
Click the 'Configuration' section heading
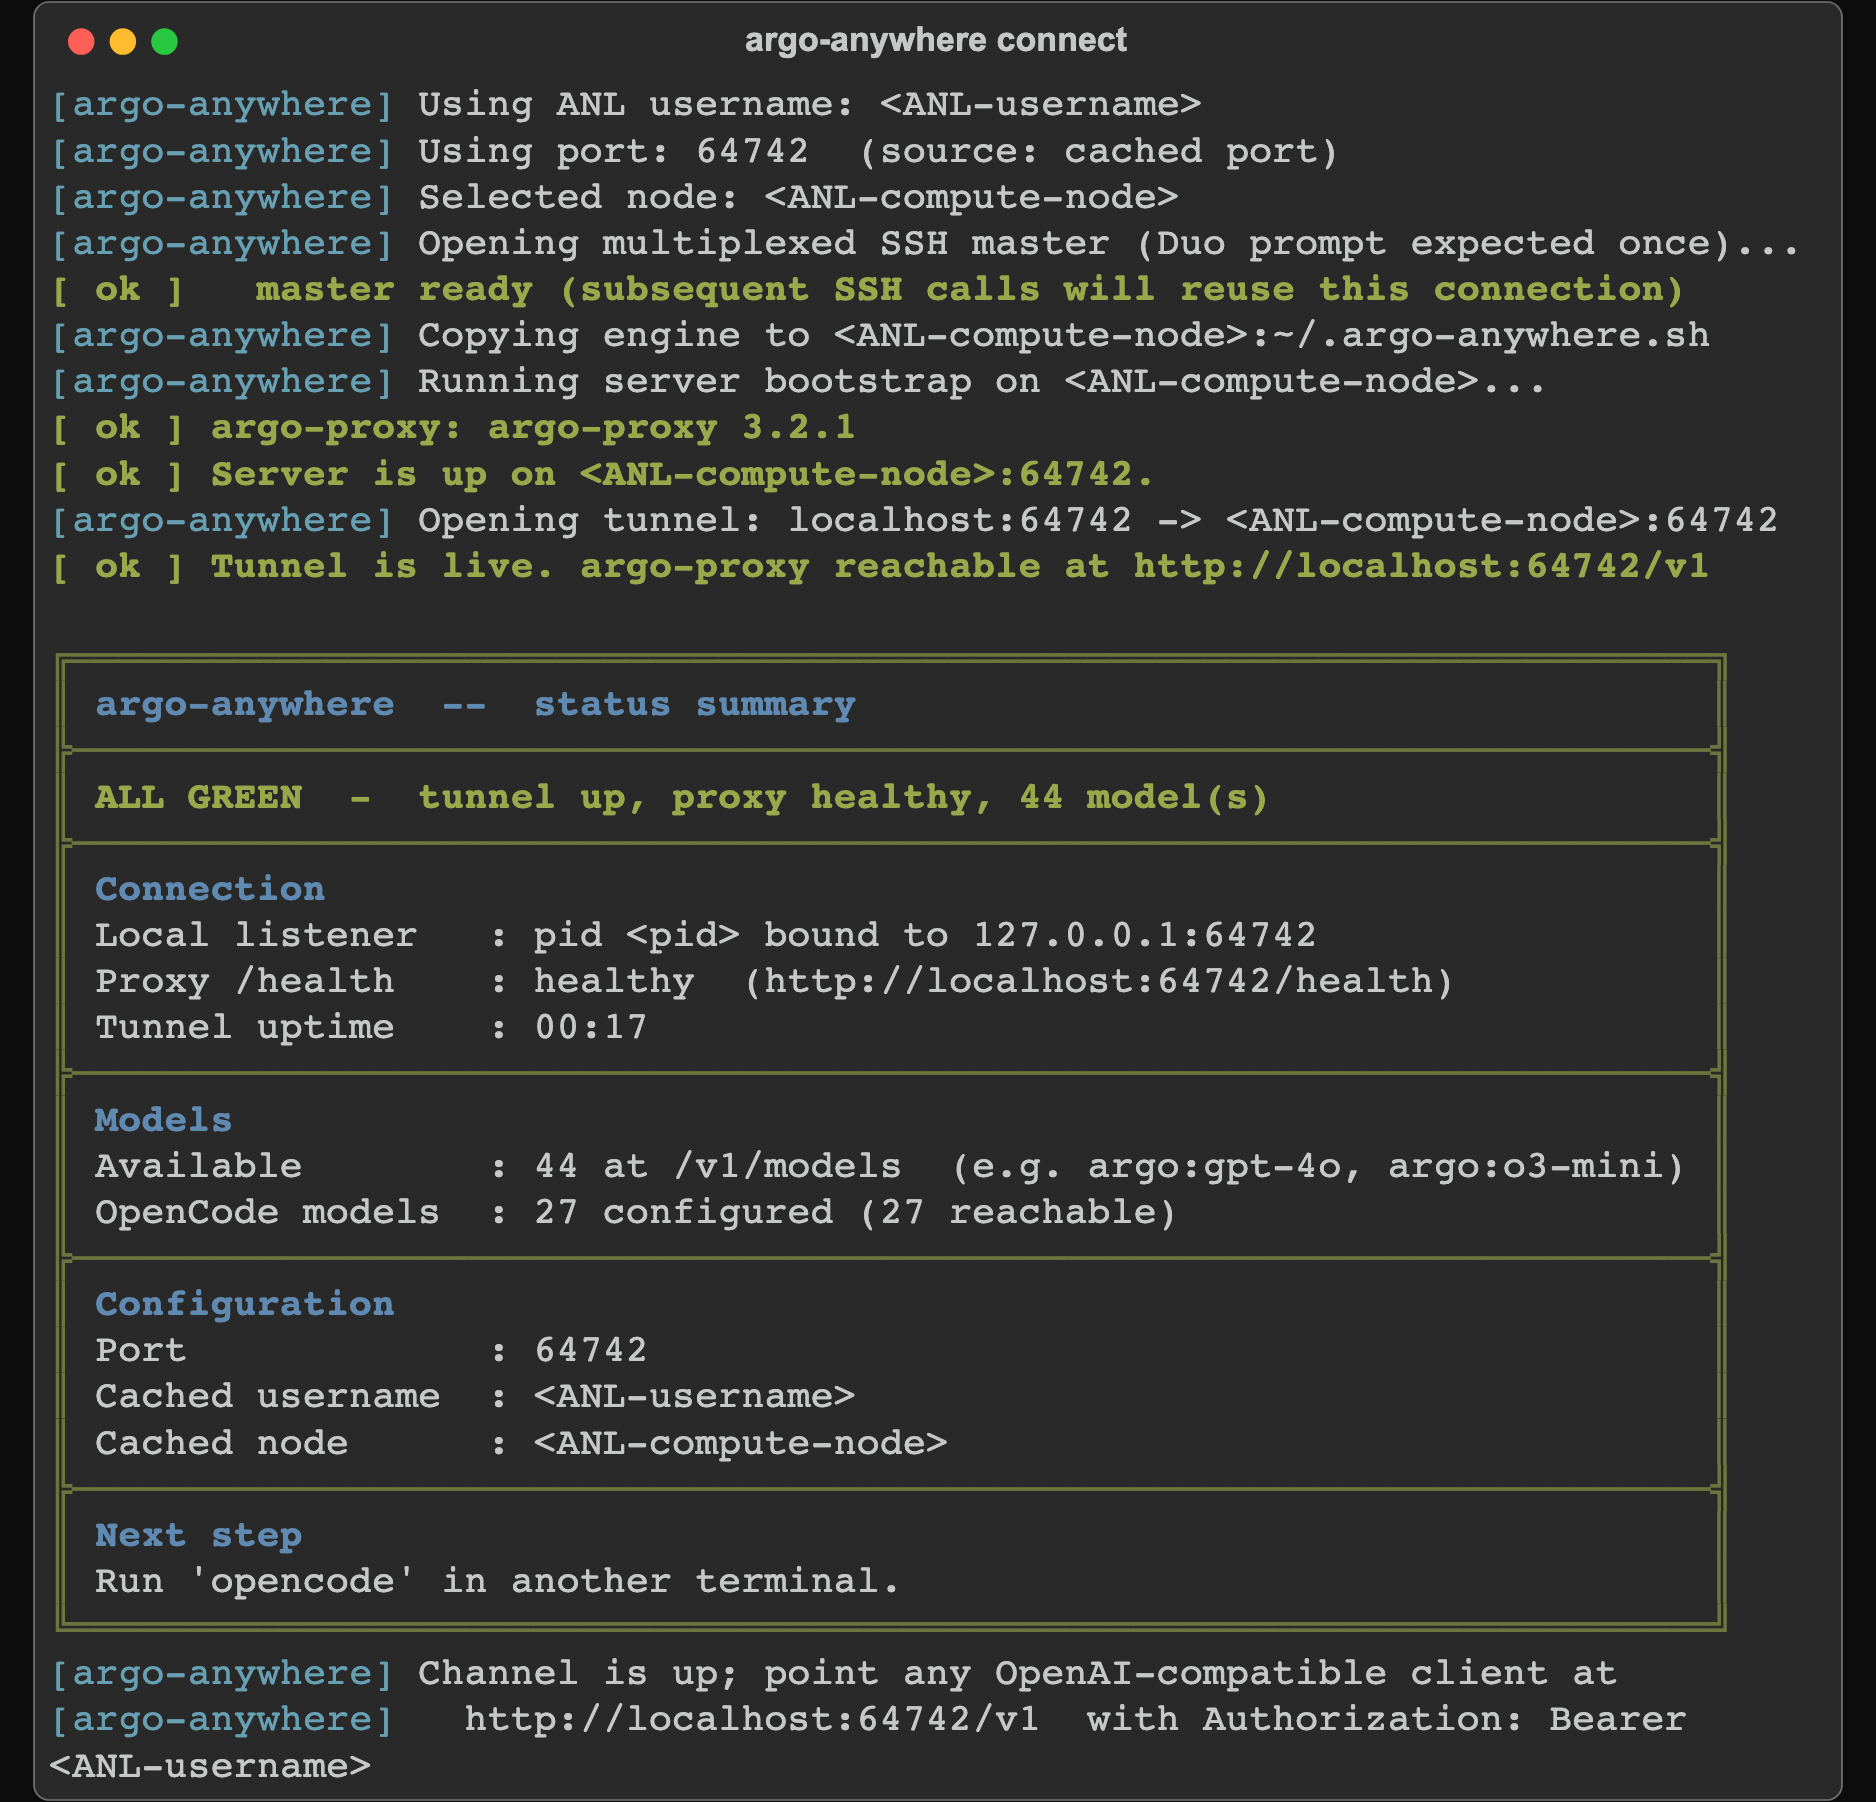coord(245,1303)
